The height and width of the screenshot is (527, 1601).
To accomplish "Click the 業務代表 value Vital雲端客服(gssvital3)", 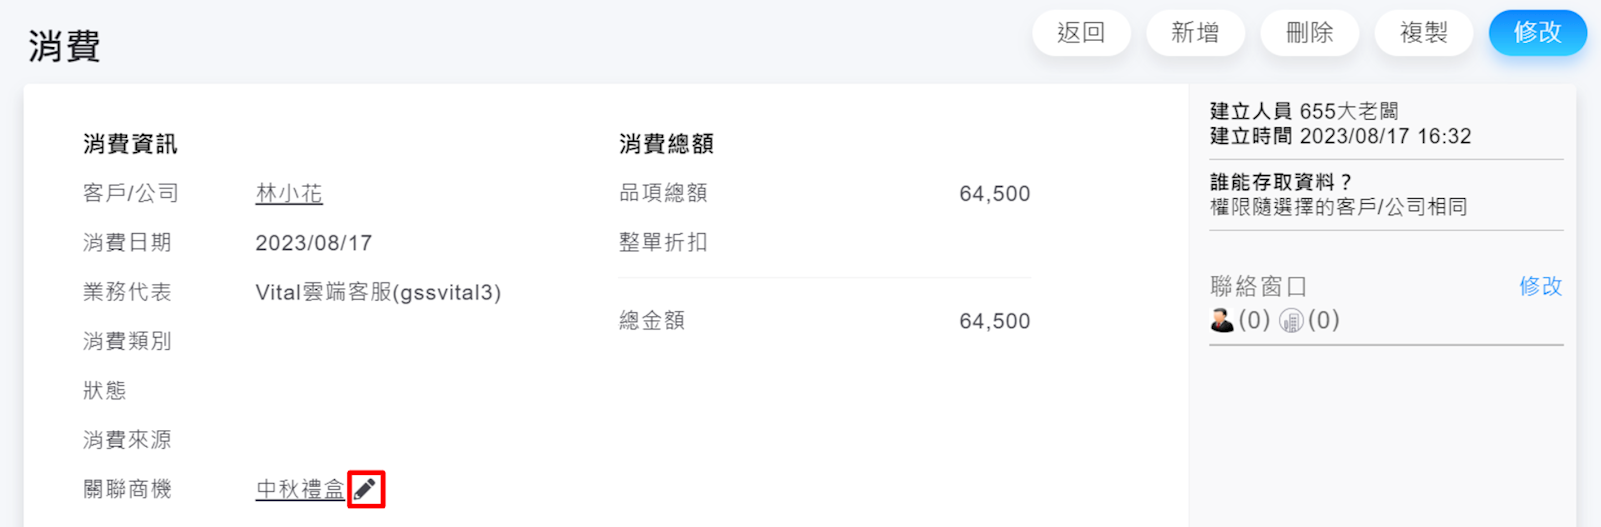I will click(378, 292).
